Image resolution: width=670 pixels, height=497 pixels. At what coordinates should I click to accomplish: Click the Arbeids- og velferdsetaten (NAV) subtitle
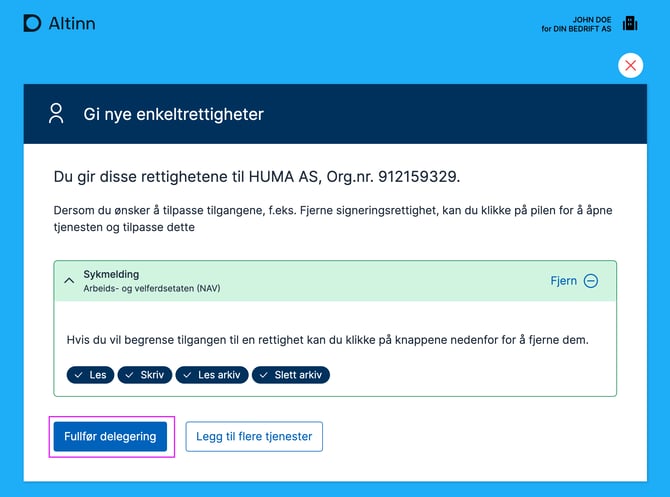[152, 288]
